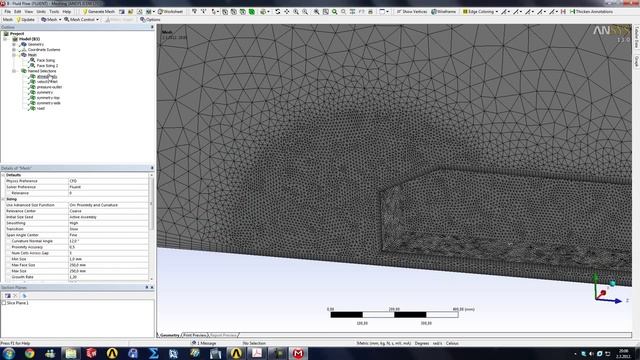Click the pressure-outlet named selection icon
640x360 pixels.
click(32, 87)
